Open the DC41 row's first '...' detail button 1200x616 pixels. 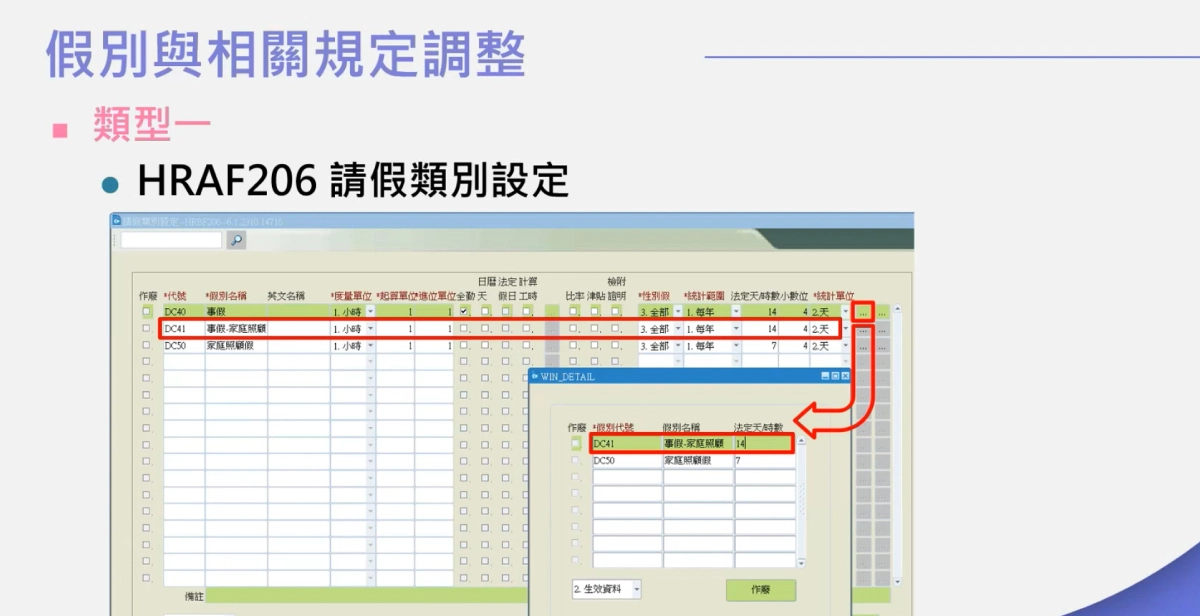click(x=863, y=330)
